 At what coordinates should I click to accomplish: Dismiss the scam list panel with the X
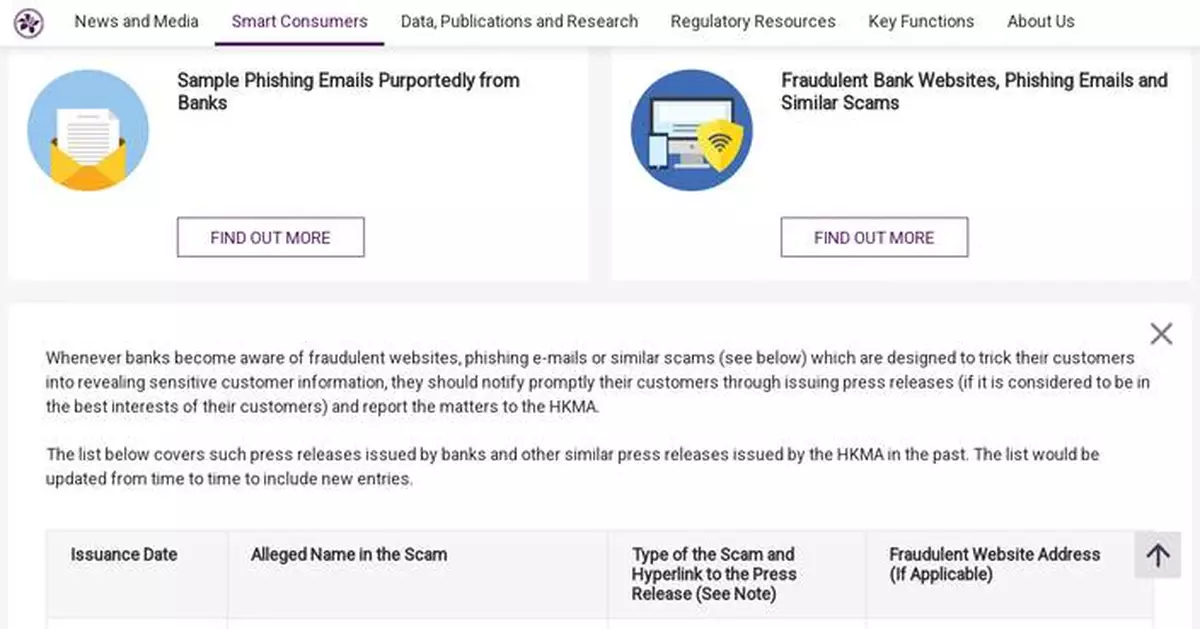point(1161,333)
